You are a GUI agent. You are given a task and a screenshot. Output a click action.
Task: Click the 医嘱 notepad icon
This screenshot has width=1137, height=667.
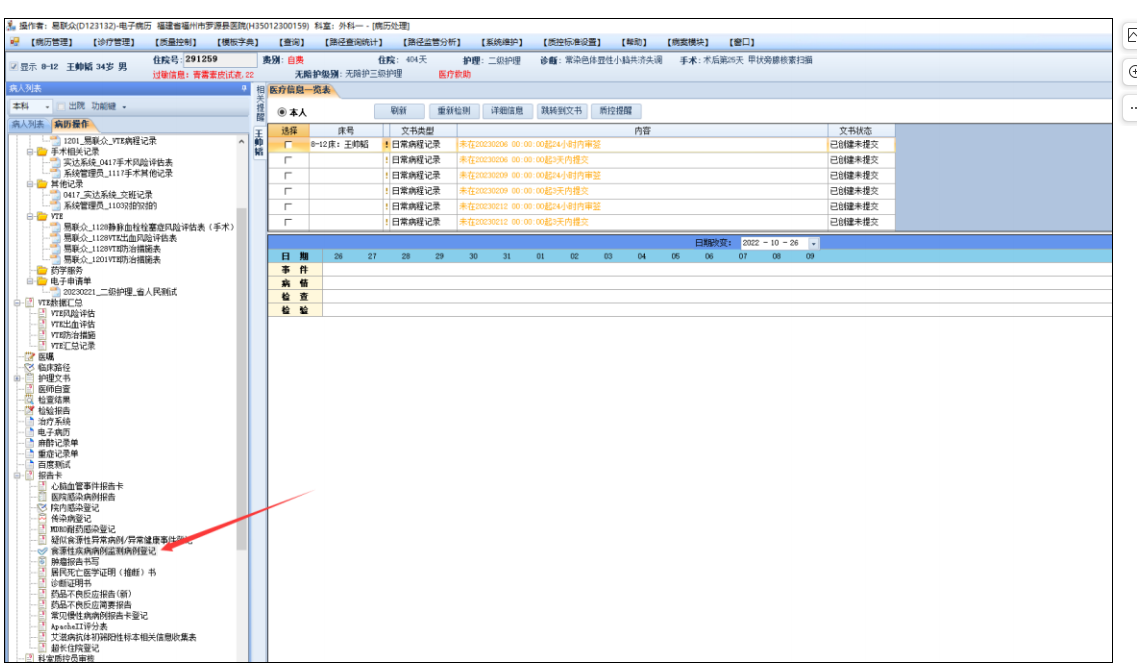pyautogui.click(x=30, y=357)
